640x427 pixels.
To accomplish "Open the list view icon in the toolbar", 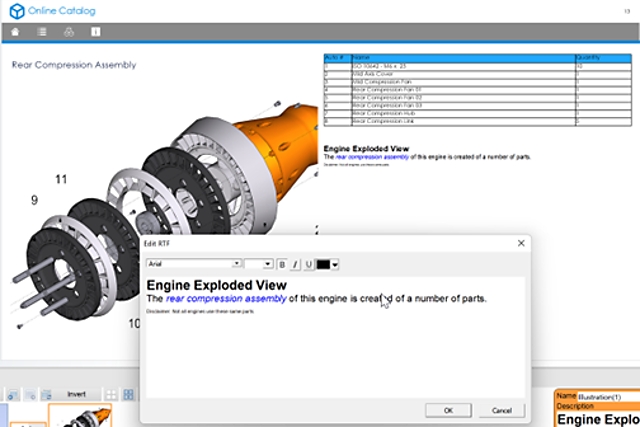I will pyautogui.click(x=42, y=31).
